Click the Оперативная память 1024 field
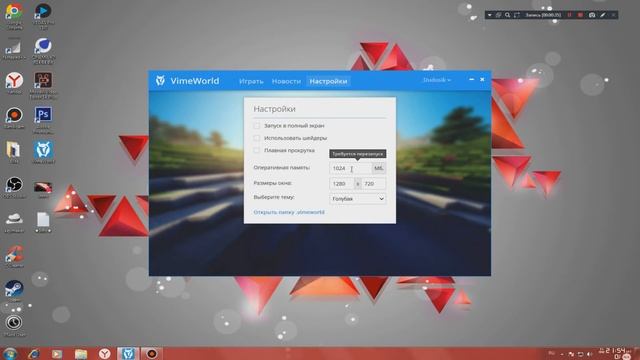 (351, 168)
